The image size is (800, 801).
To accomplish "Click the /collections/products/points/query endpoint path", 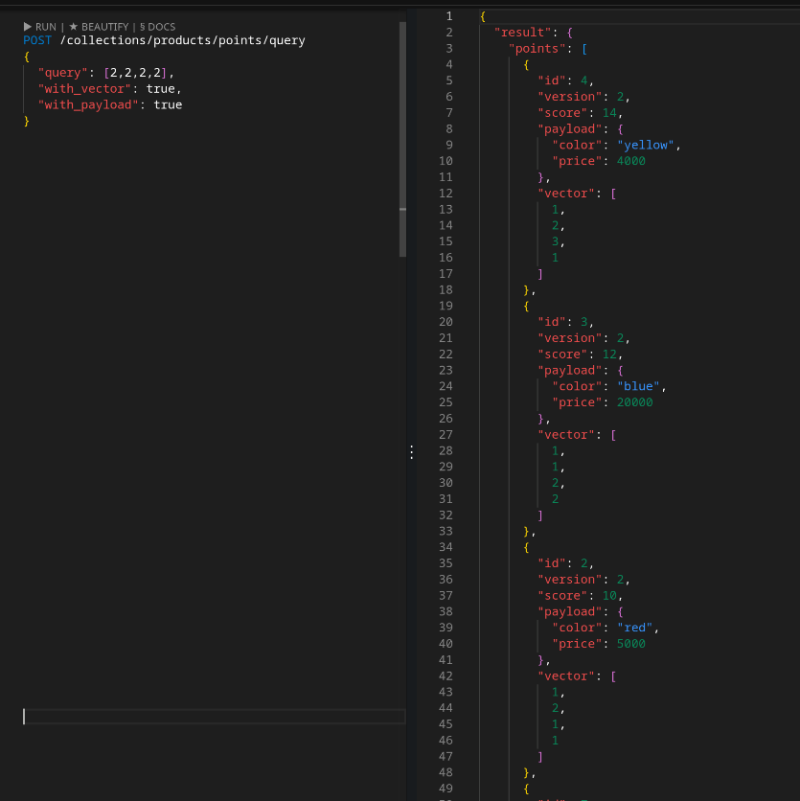I will [182, 40].
